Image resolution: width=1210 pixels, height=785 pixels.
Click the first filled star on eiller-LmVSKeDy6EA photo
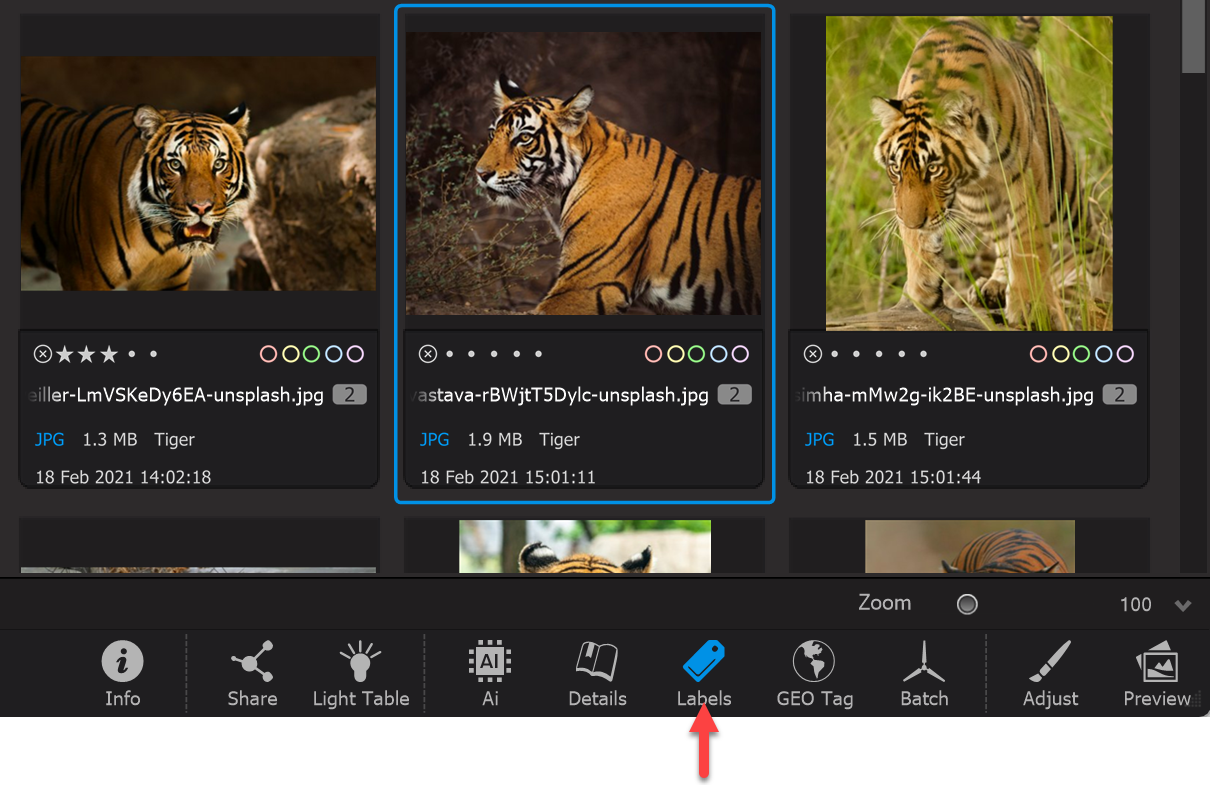65,354
